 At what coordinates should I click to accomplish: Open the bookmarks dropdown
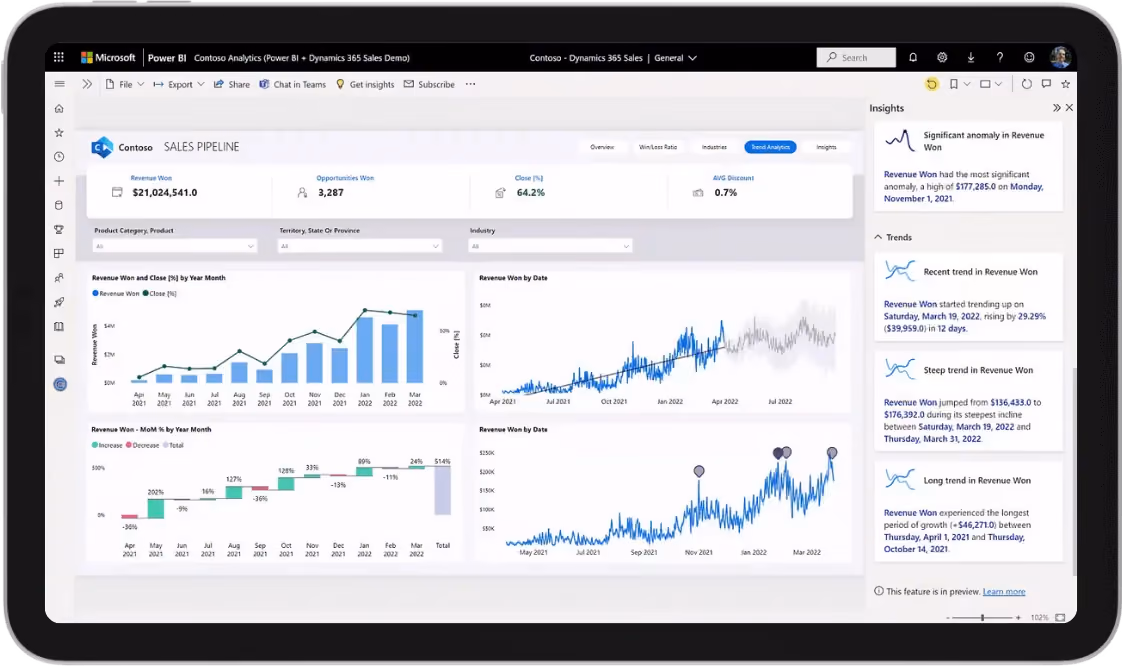(960, 84)
